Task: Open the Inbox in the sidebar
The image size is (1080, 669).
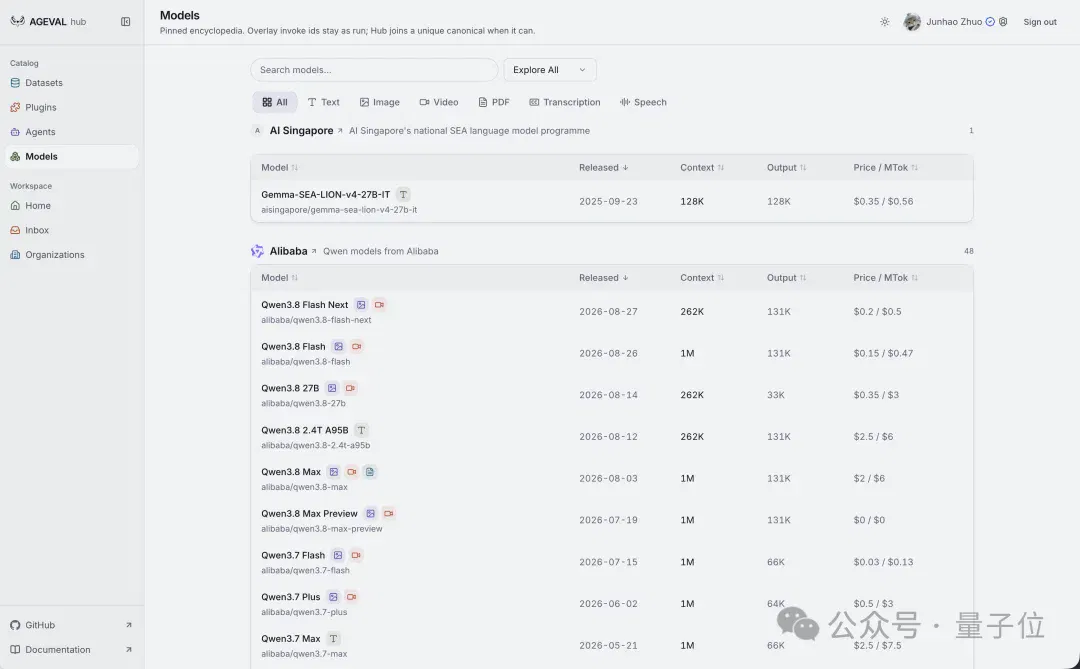Action: (72, 230)
